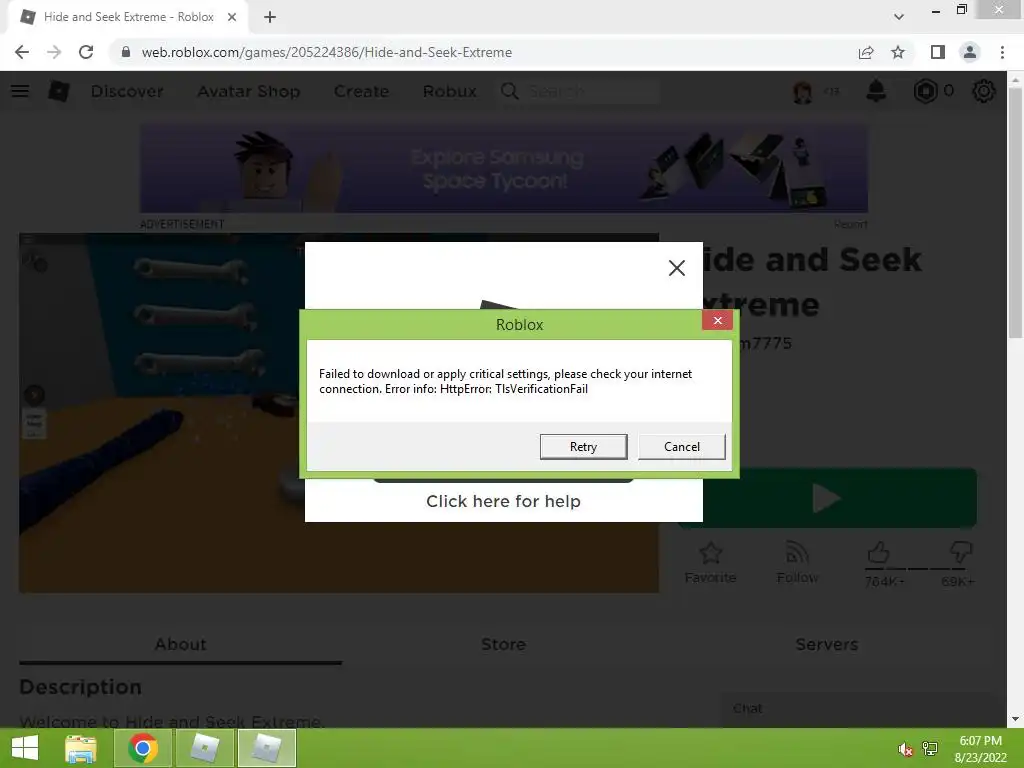Click the game screenshot preview image

click(x=338, y=413)
